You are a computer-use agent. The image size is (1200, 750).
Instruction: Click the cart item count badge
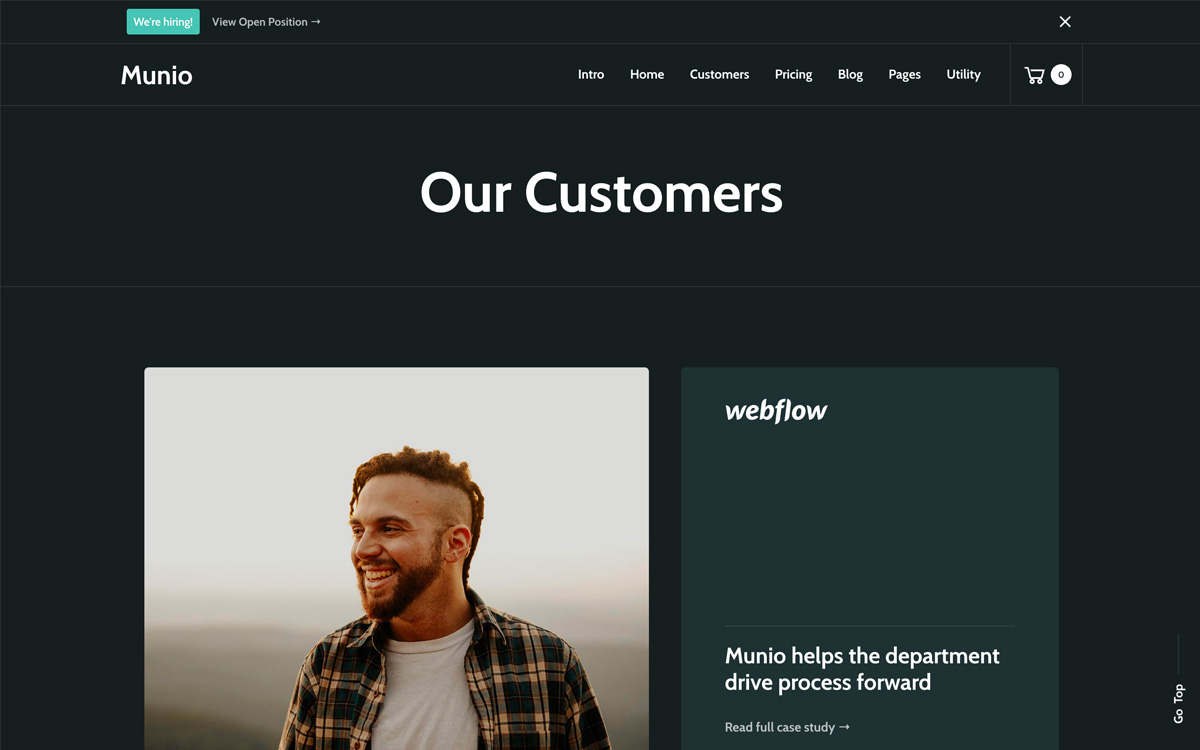(1061, 75)
